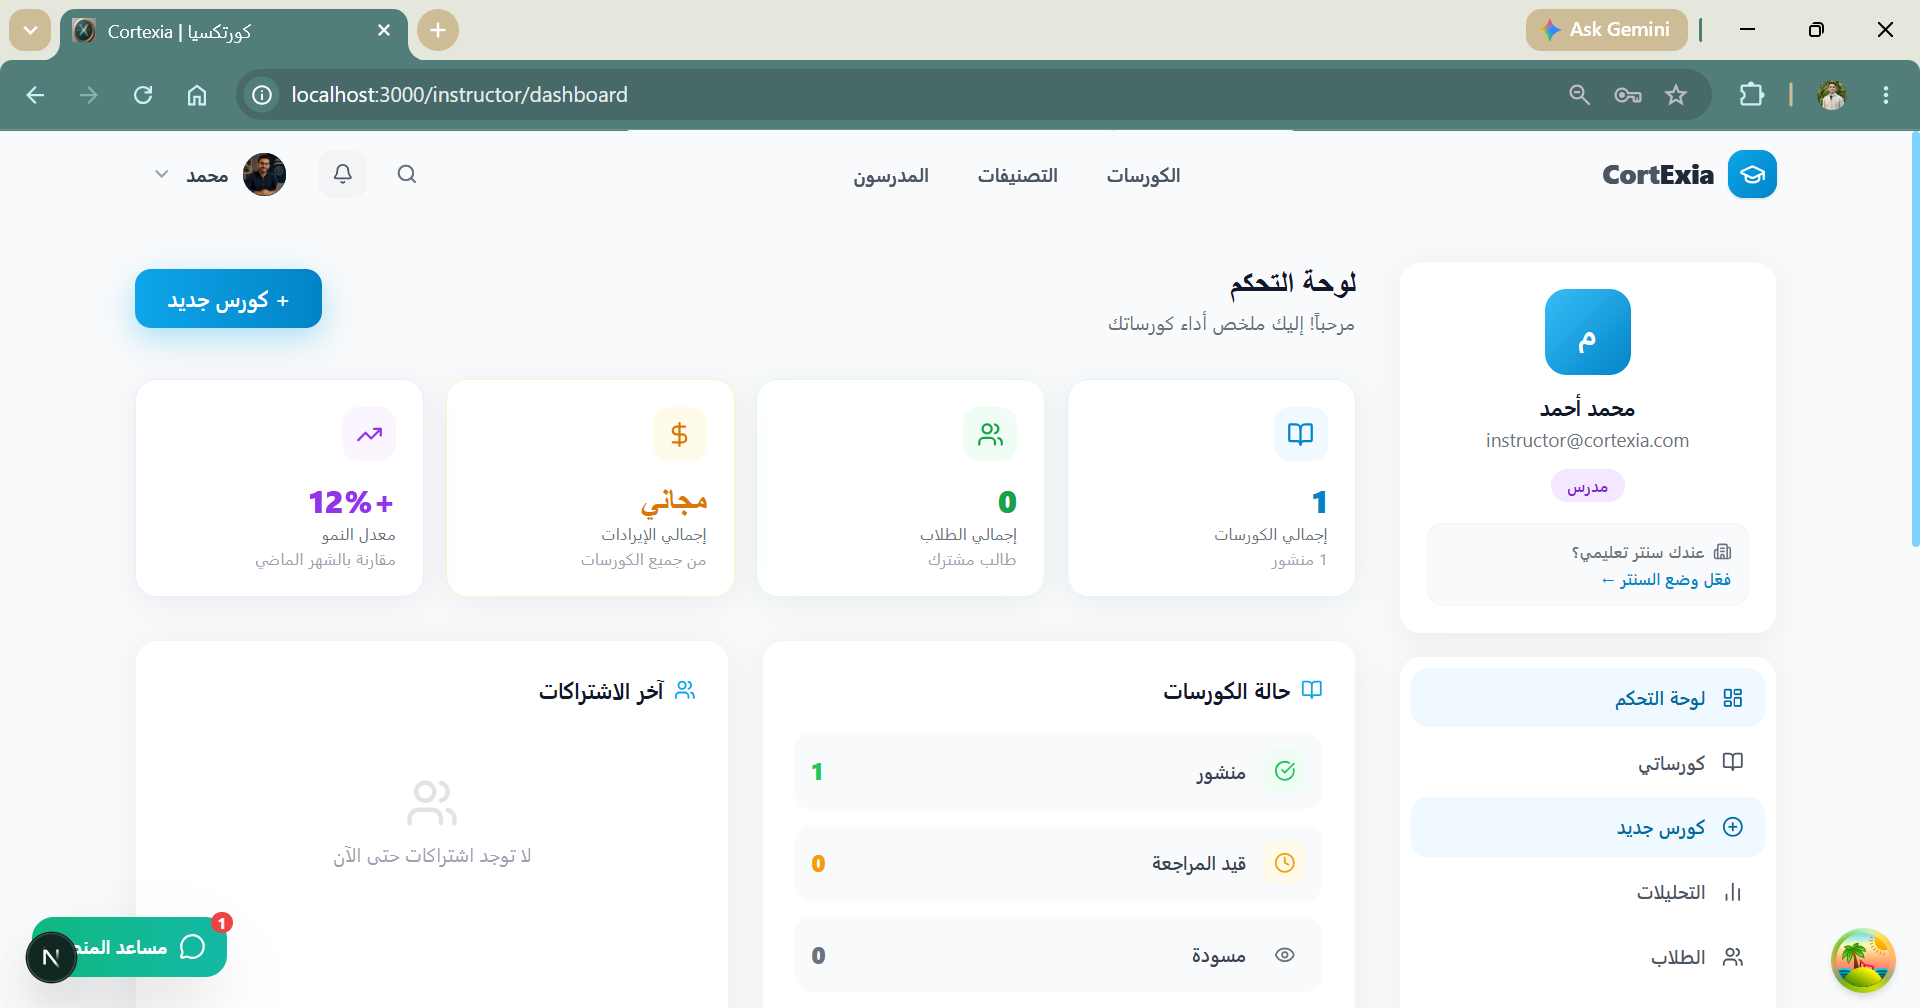Open Chrome three-dot menu
The image size is (1920, 1008).
(x=1886, y=95)
